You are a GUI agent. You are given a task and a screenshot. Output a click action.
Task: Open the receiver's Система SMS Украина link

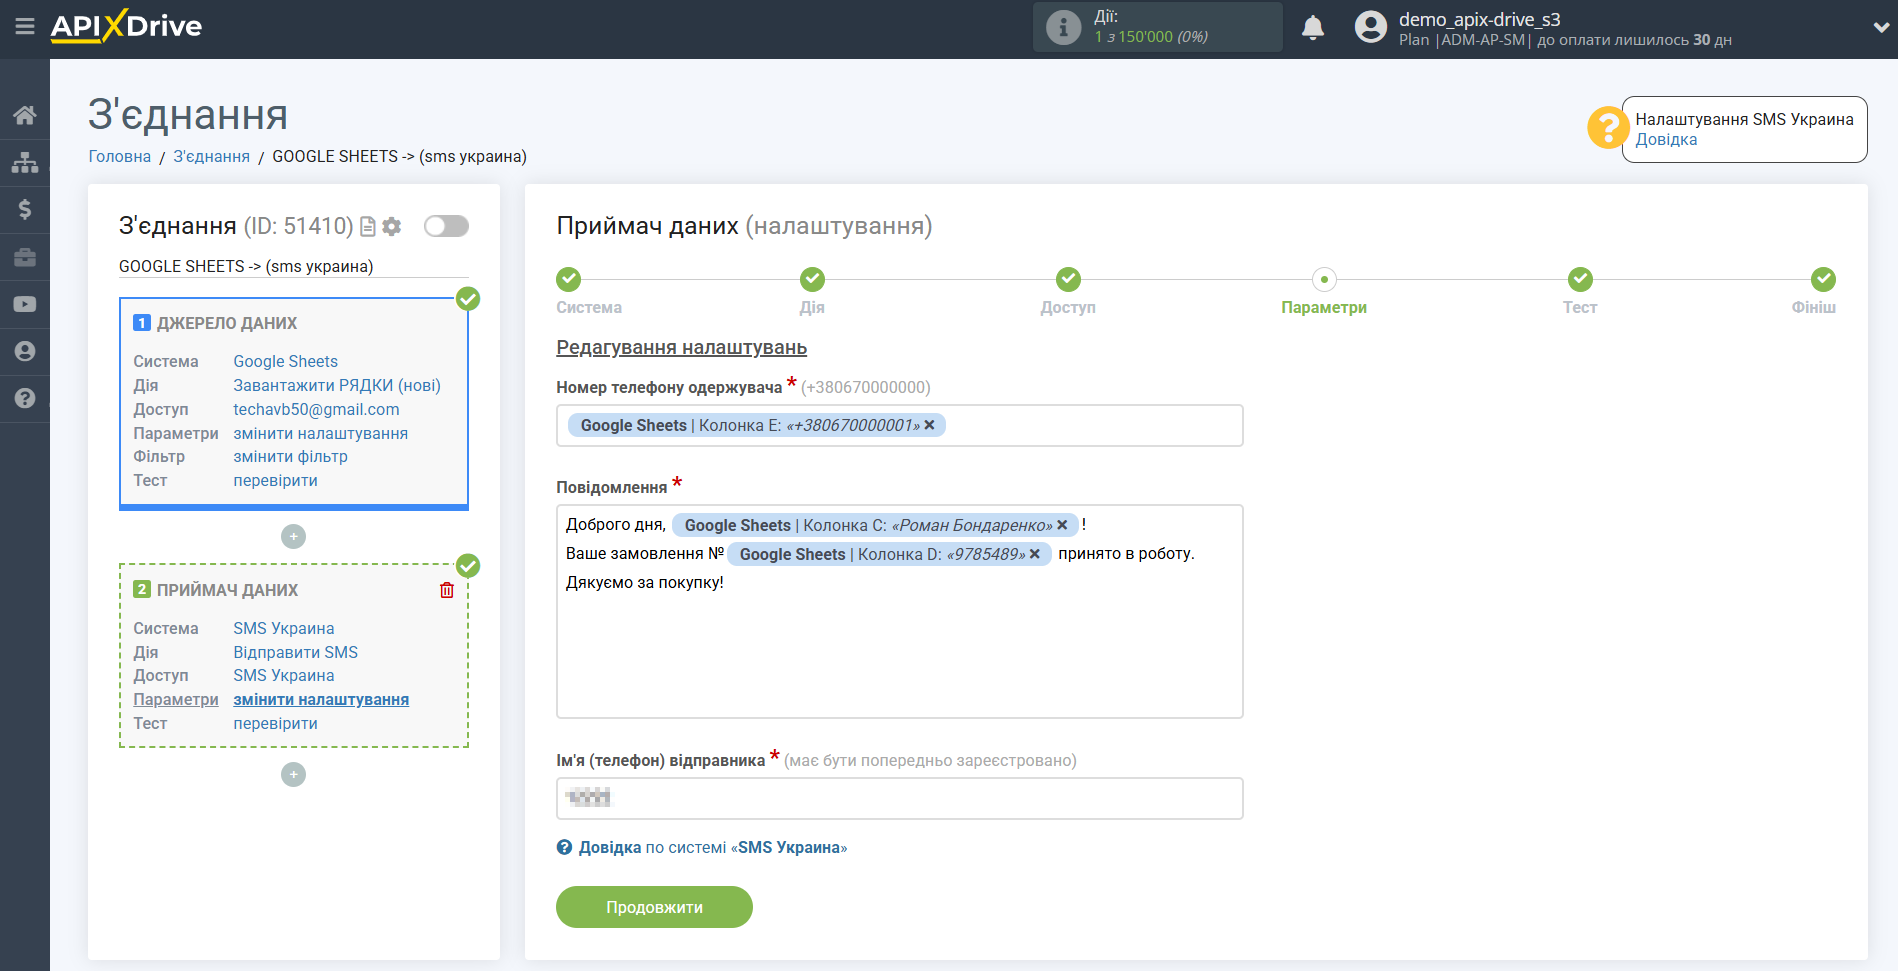point(284,629)
